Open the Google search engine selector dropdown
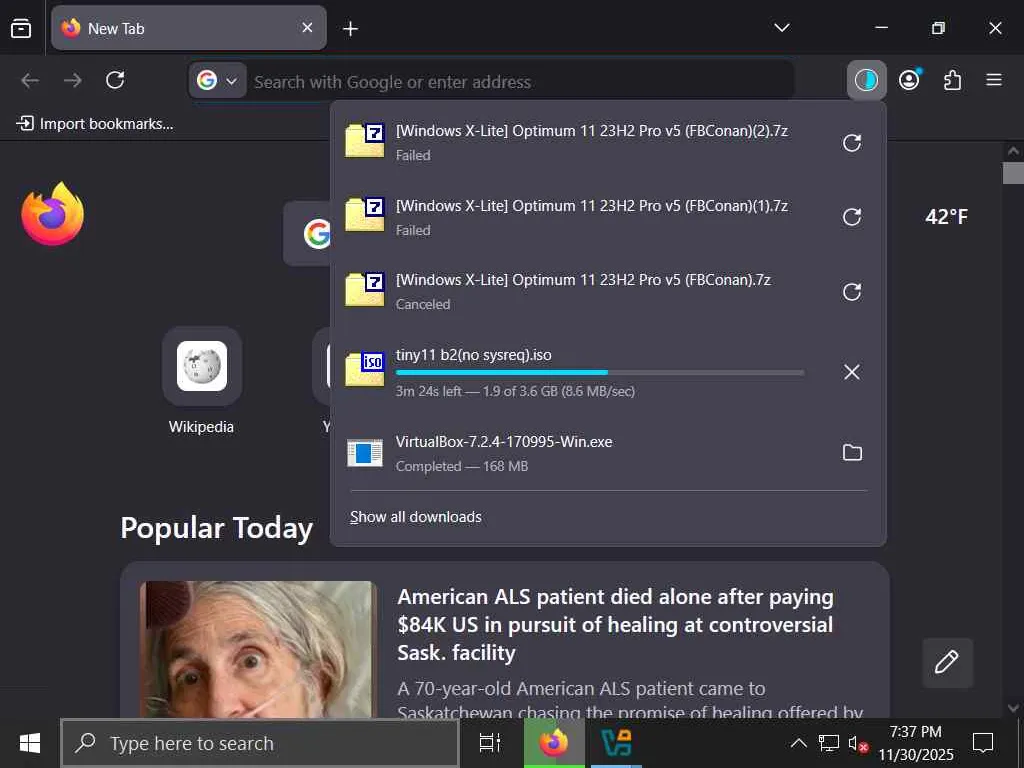The width and height of the screenshot is (1024, 768). pyautogui.click(x=217, y=81)
